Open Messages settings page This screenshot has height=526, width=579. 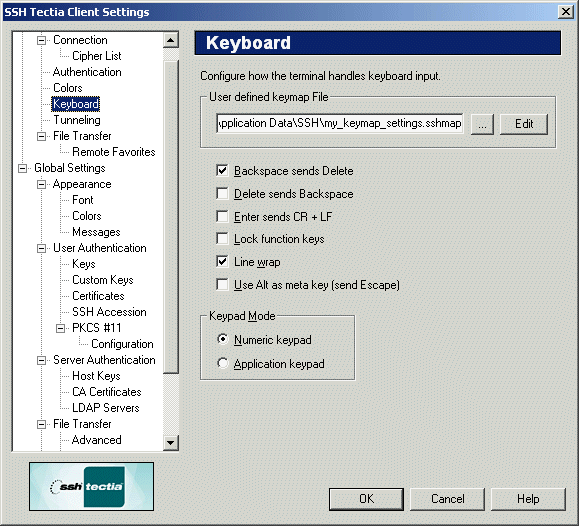(96, 232)
